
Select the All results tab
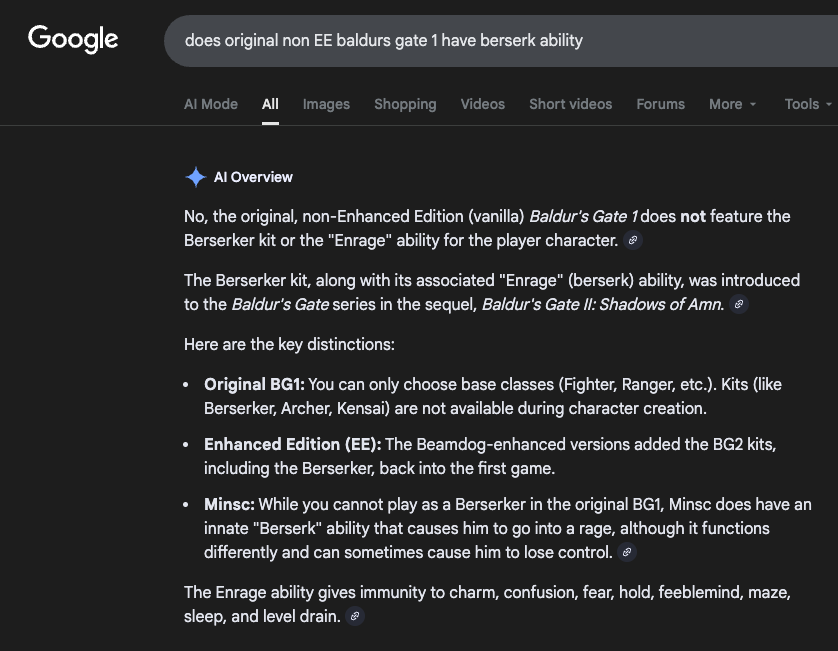(x=270, y=104)
